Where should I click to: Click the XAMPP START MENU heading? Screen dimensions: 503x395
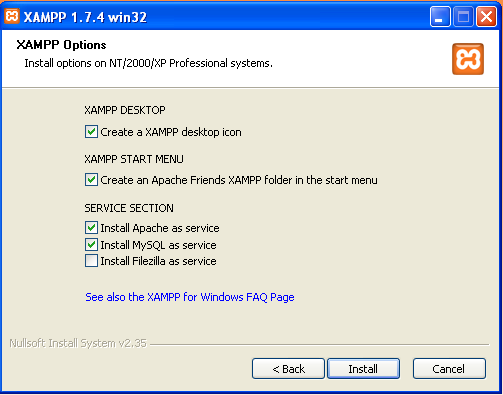(134, 159)
